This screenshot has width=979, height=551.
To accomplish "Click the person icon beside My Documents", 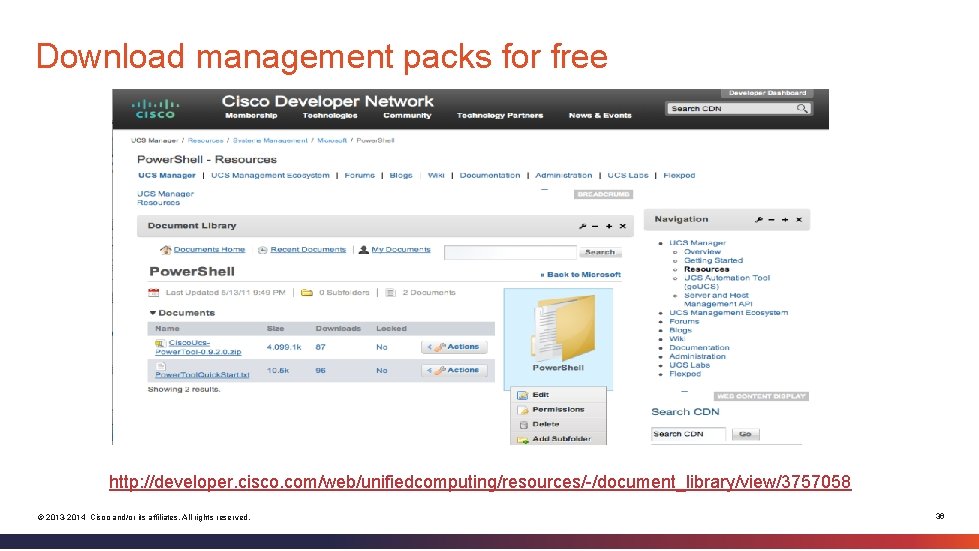I will pos(363,250).
